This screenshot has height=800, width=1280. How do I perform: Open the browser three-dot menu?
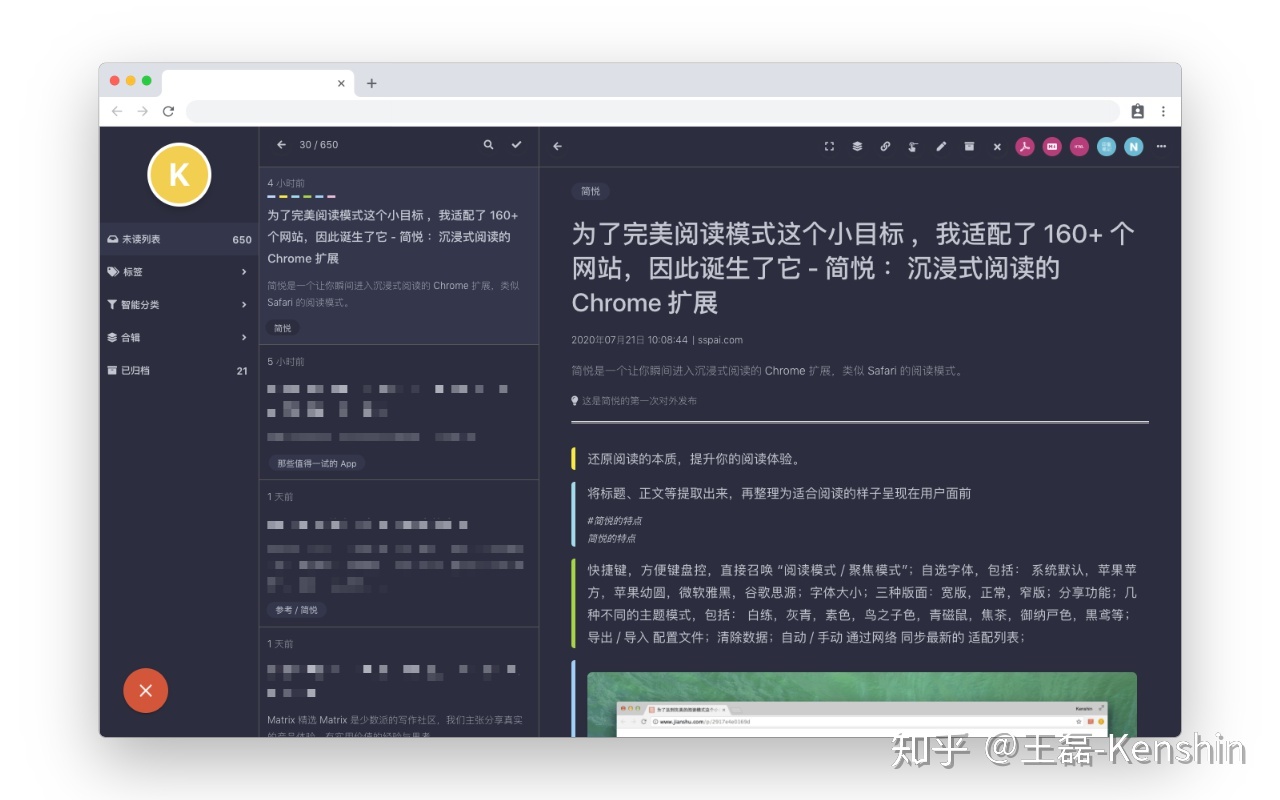[1163, 111]
